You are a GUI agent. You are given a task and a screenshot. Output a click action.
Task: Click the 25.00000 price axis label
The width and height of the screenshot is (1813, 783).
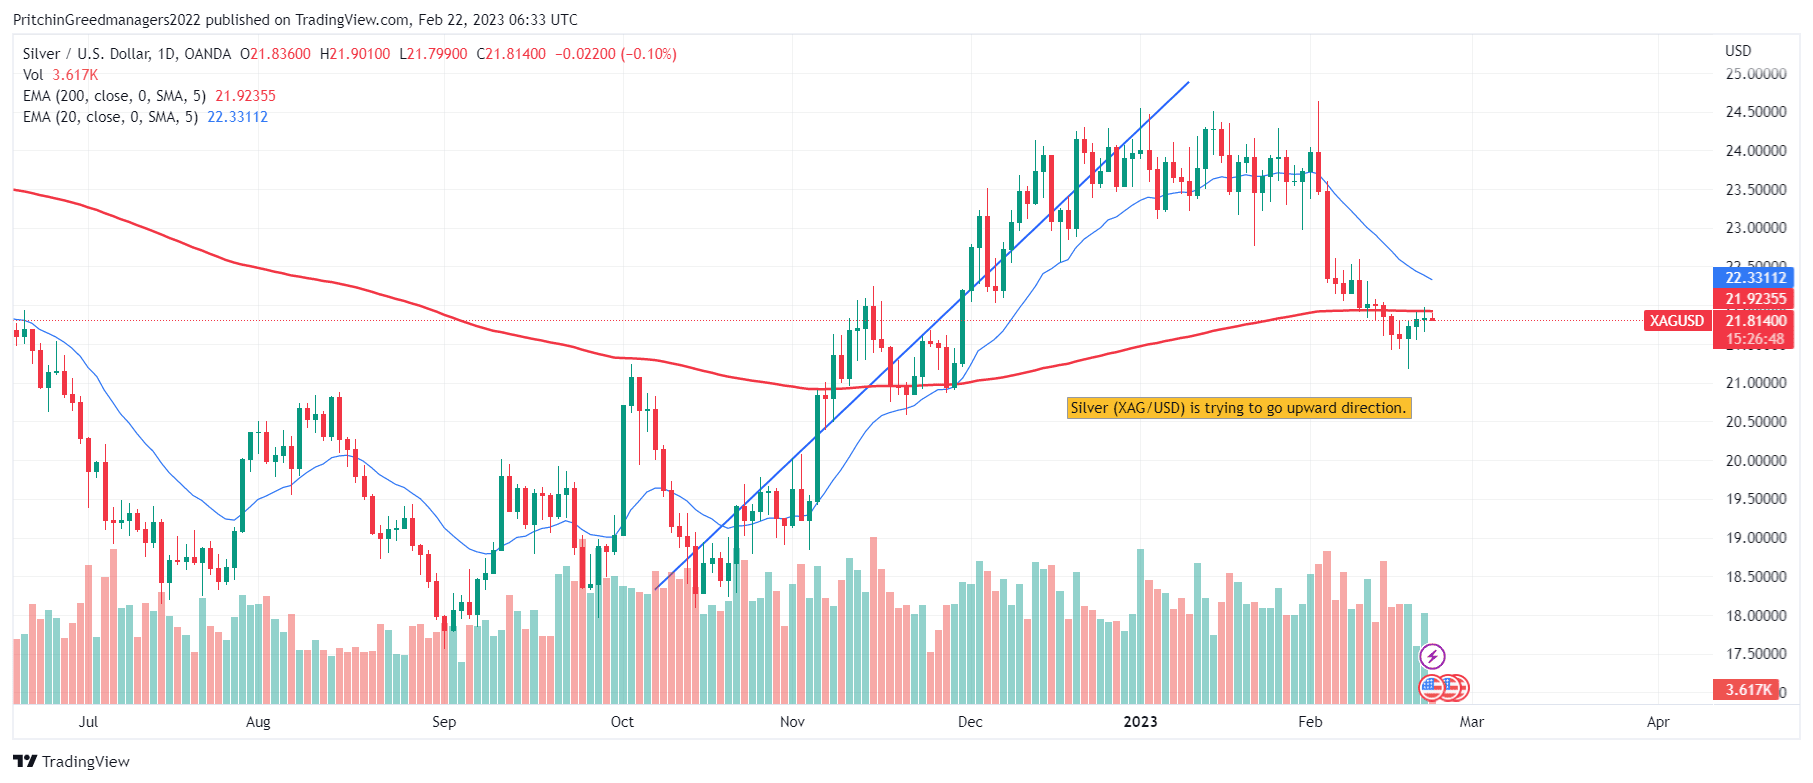coord(1756,74)
